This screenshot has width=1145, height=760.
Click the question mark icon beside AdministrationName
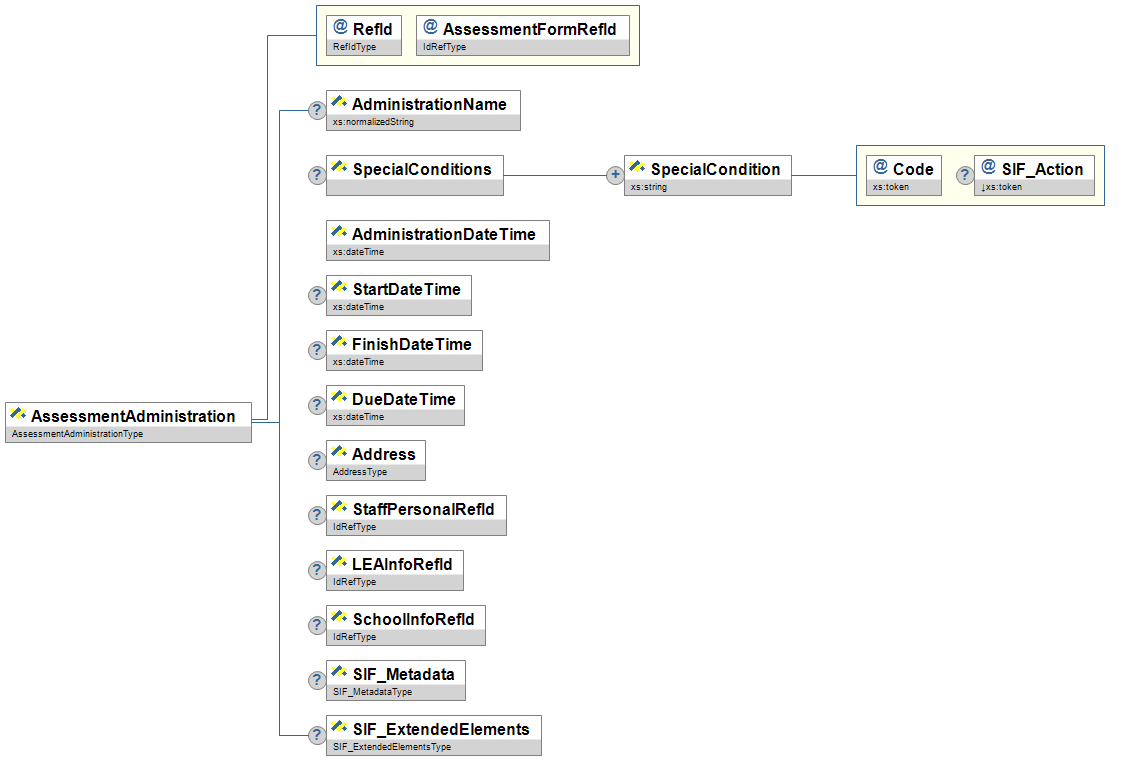[316, 110]
